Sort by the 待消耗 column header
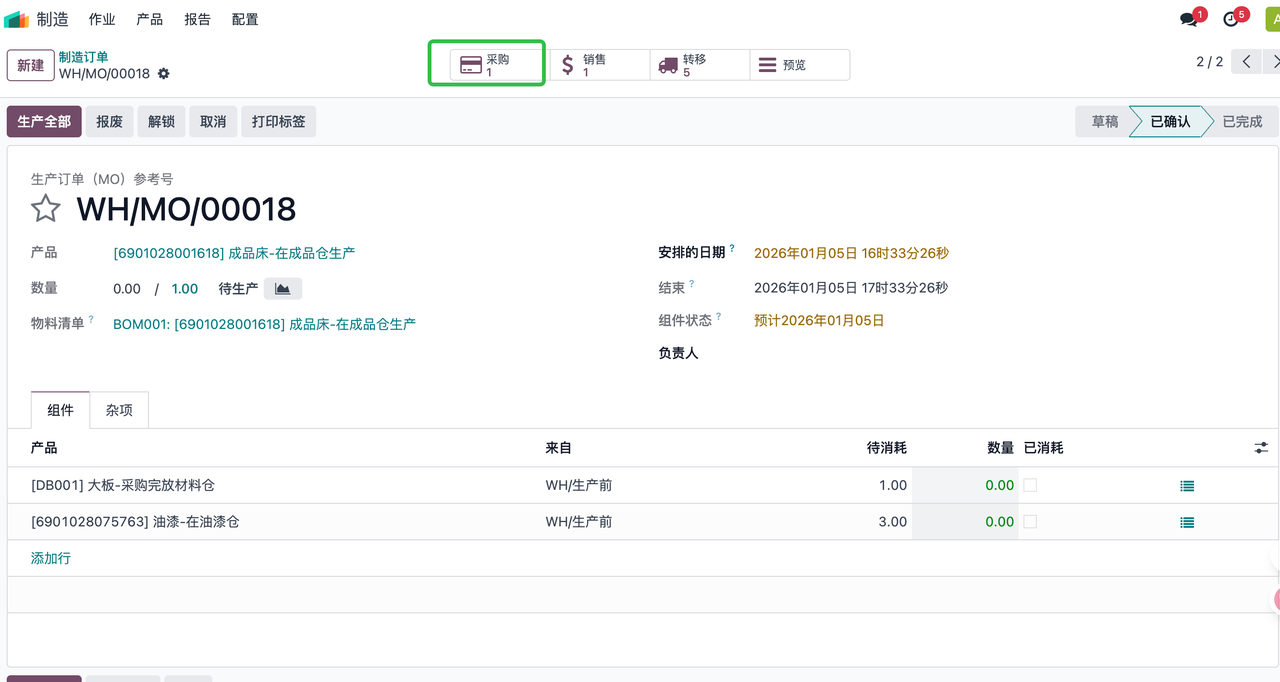The width and height of the screenshot is (1280, 682). pos(887,448)
